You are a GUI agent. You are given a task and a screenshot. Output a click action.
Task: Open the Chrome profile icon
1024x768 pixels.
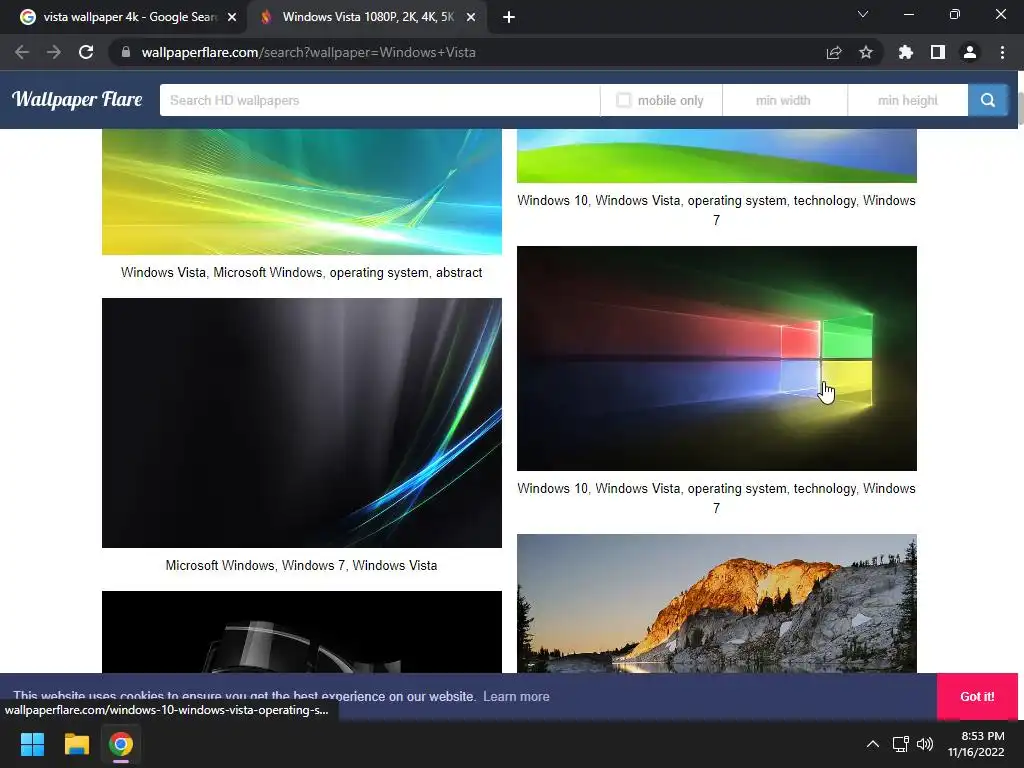coord(970,52)
